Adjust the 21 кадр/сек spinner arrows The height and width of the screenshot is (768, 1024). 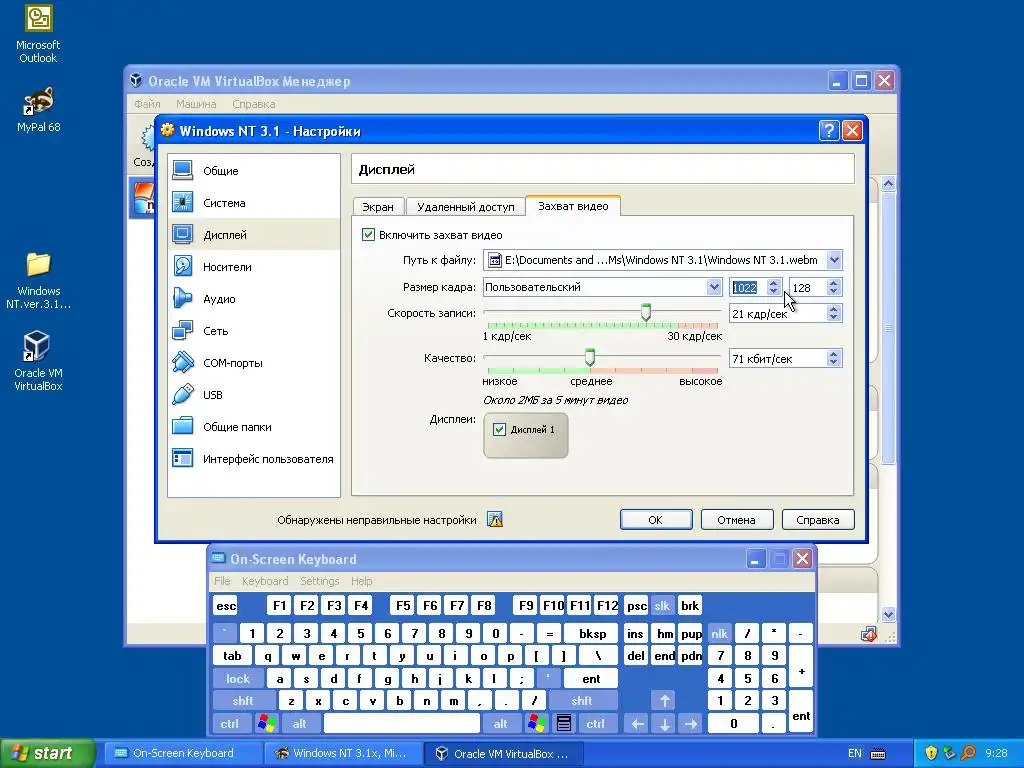point(833,313)
